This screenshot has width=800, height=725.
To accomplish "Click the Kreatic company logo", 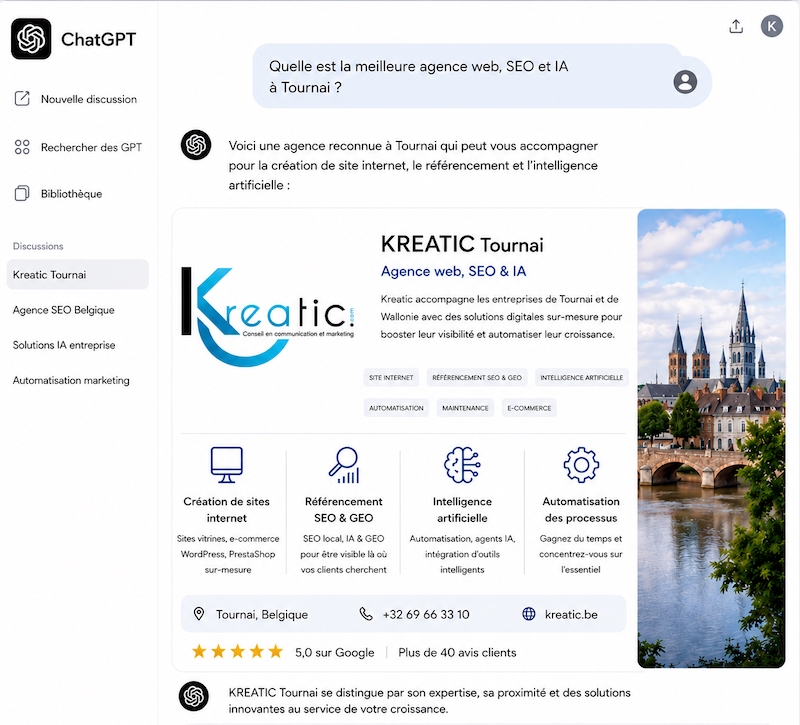I will tap(267, 316).
